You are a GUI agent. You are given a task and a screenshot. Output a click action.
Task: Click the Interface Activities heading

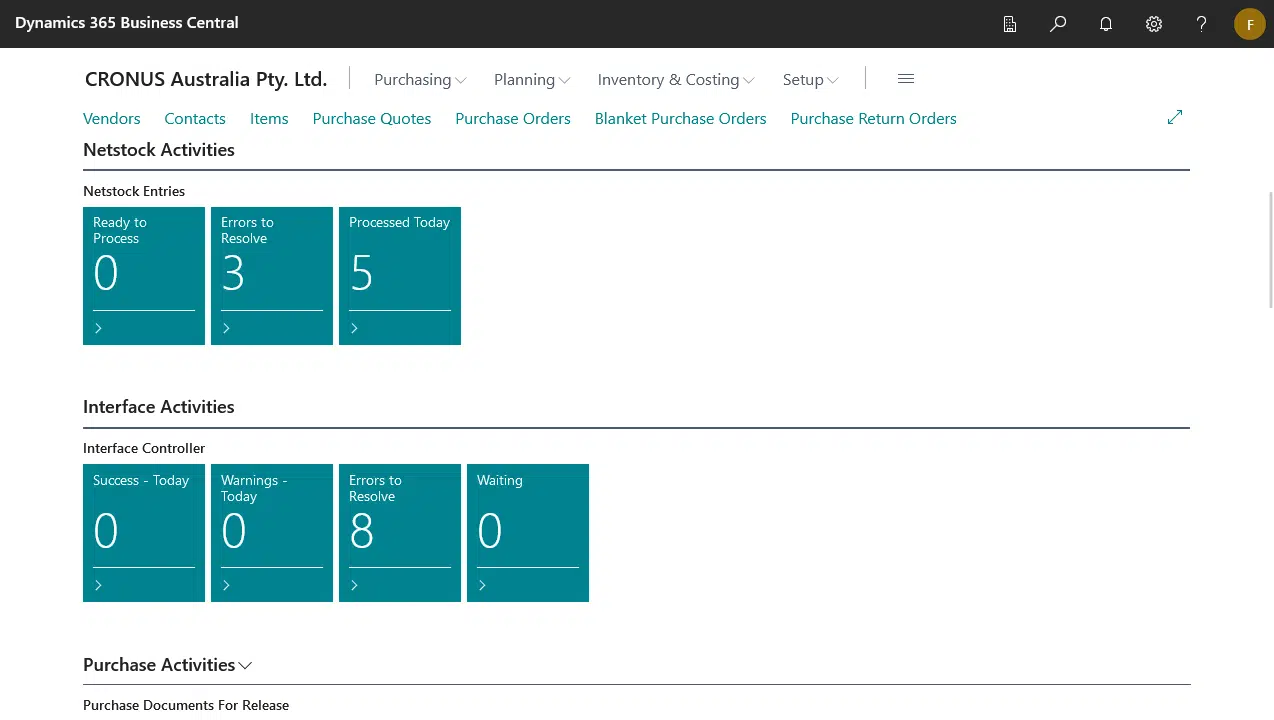tap(159, 407)
